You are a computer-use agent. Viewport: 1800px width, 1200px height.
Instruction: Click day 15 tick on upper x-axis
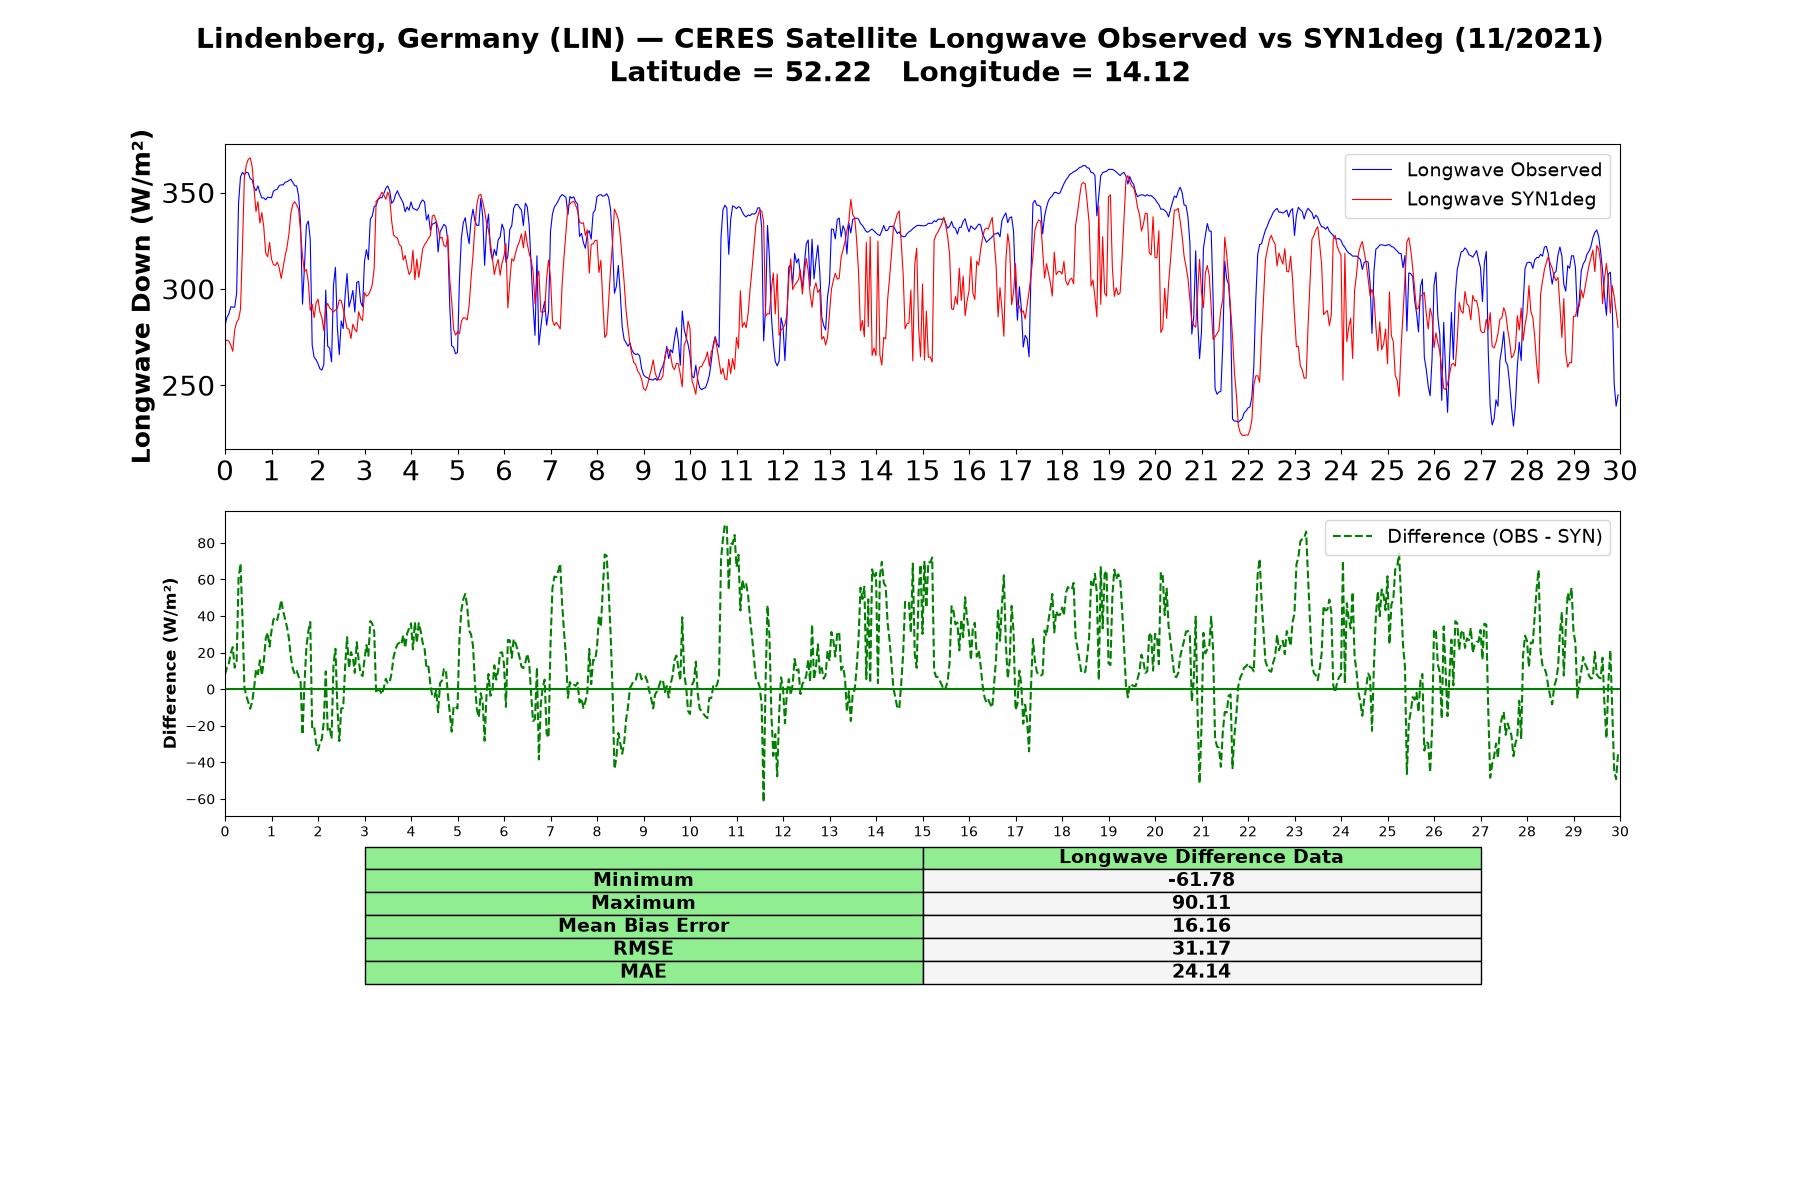(922, 470)
